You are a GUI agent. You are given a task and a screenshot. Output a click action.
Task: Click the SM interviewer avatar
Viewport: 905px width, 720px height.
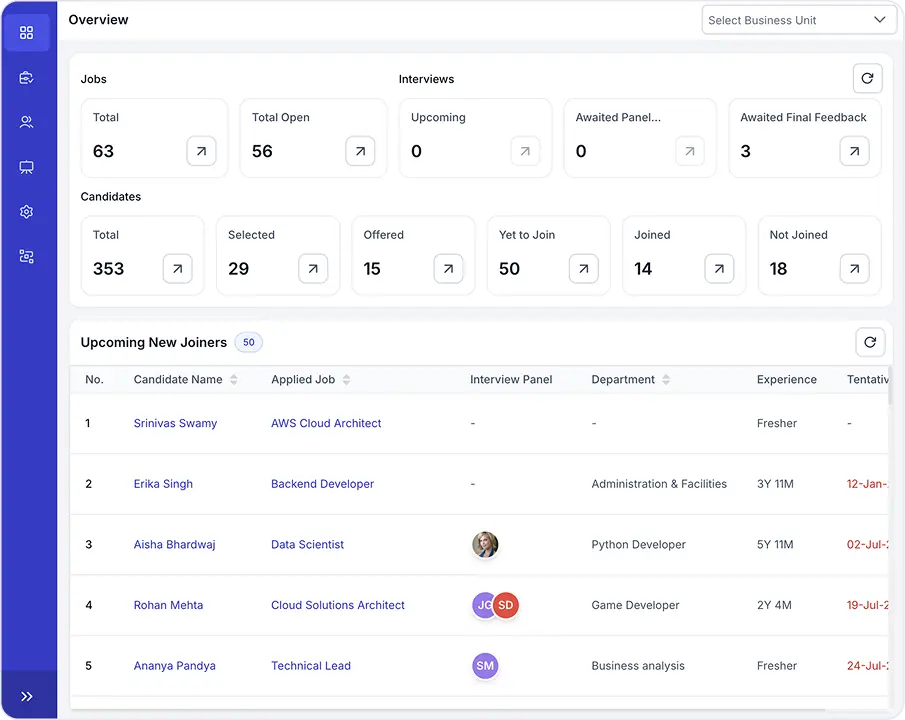coord(485,666)
